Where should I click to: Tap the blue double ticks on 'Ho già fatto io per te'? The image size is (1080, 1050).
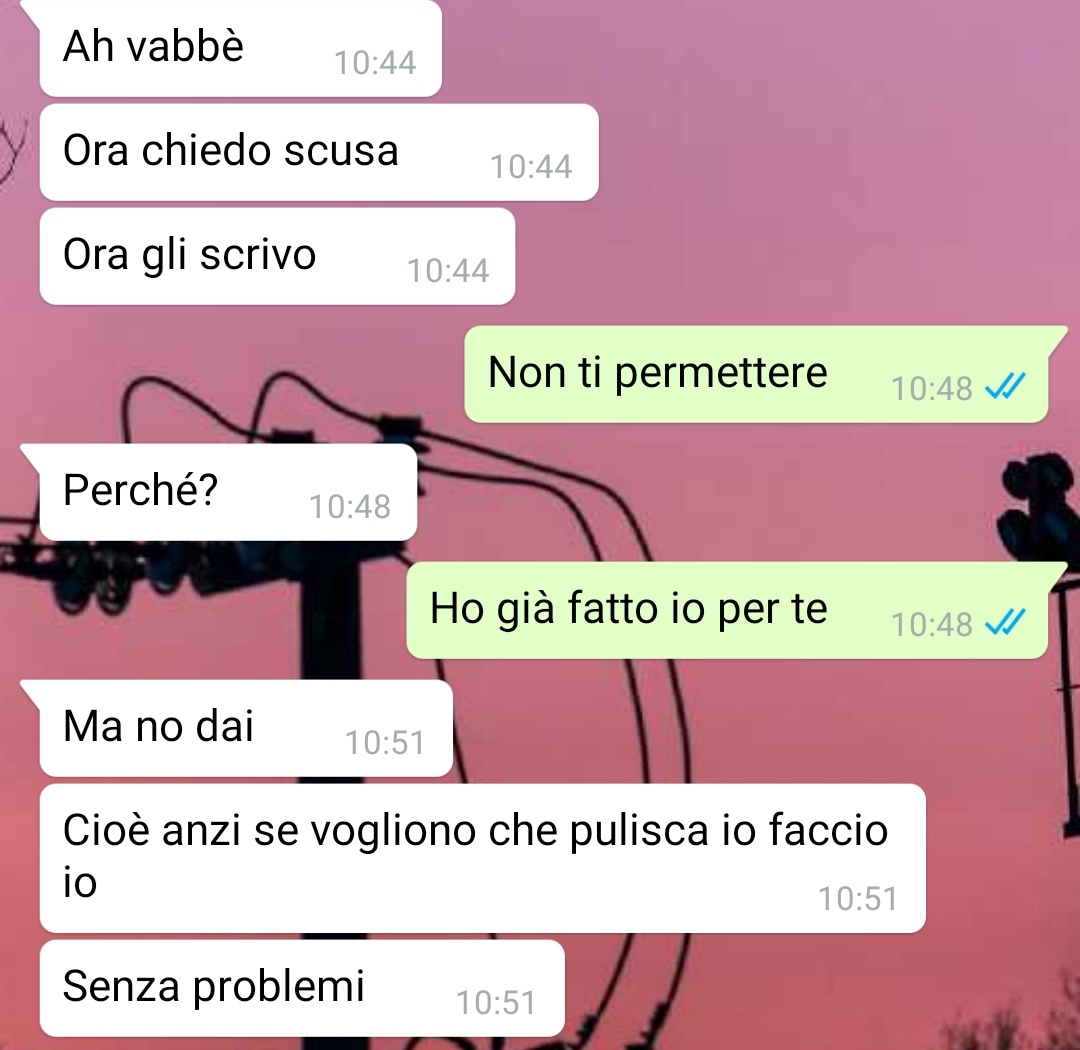click(1005, 622)
